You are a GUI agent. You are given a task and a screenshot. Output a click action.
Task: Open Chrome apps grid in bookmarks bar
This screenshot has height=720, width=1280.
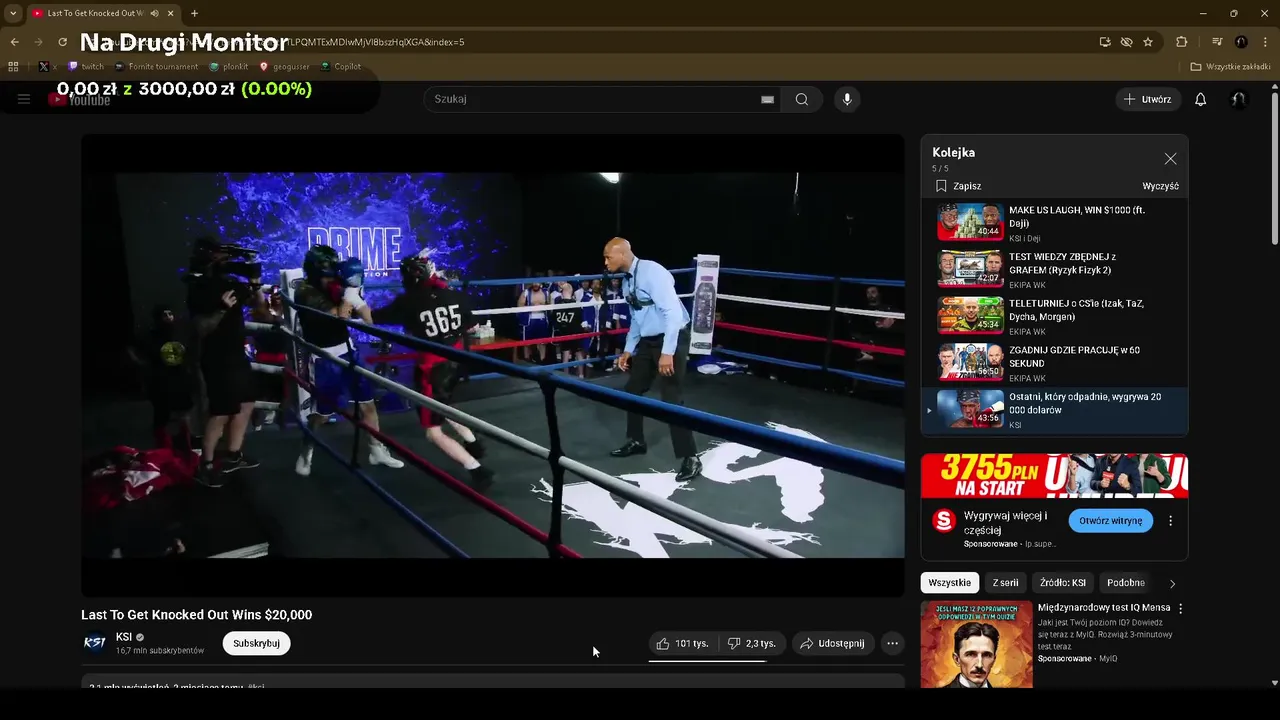click(13, 67)
